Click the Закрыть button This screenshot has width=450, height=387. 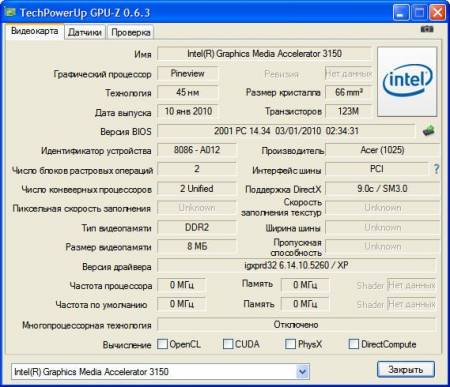tap(406, 369)
